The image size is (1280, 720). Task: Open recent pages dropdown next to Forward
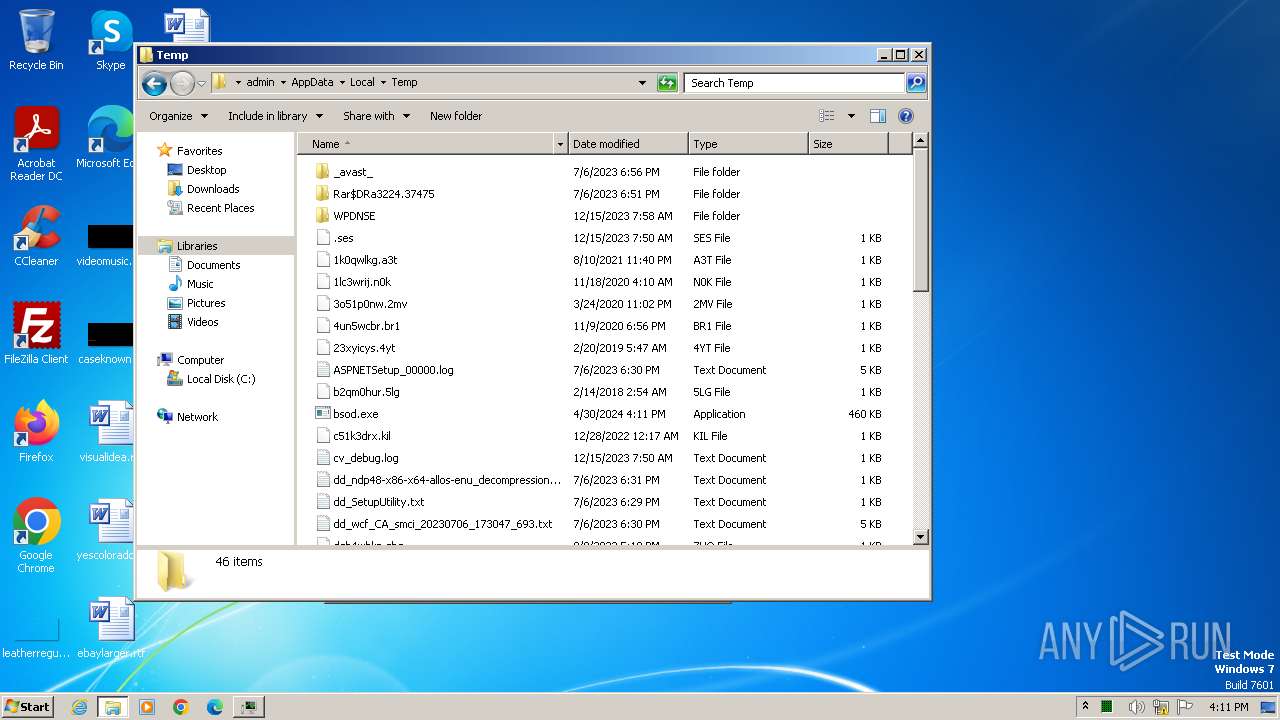tap(201, 83)
